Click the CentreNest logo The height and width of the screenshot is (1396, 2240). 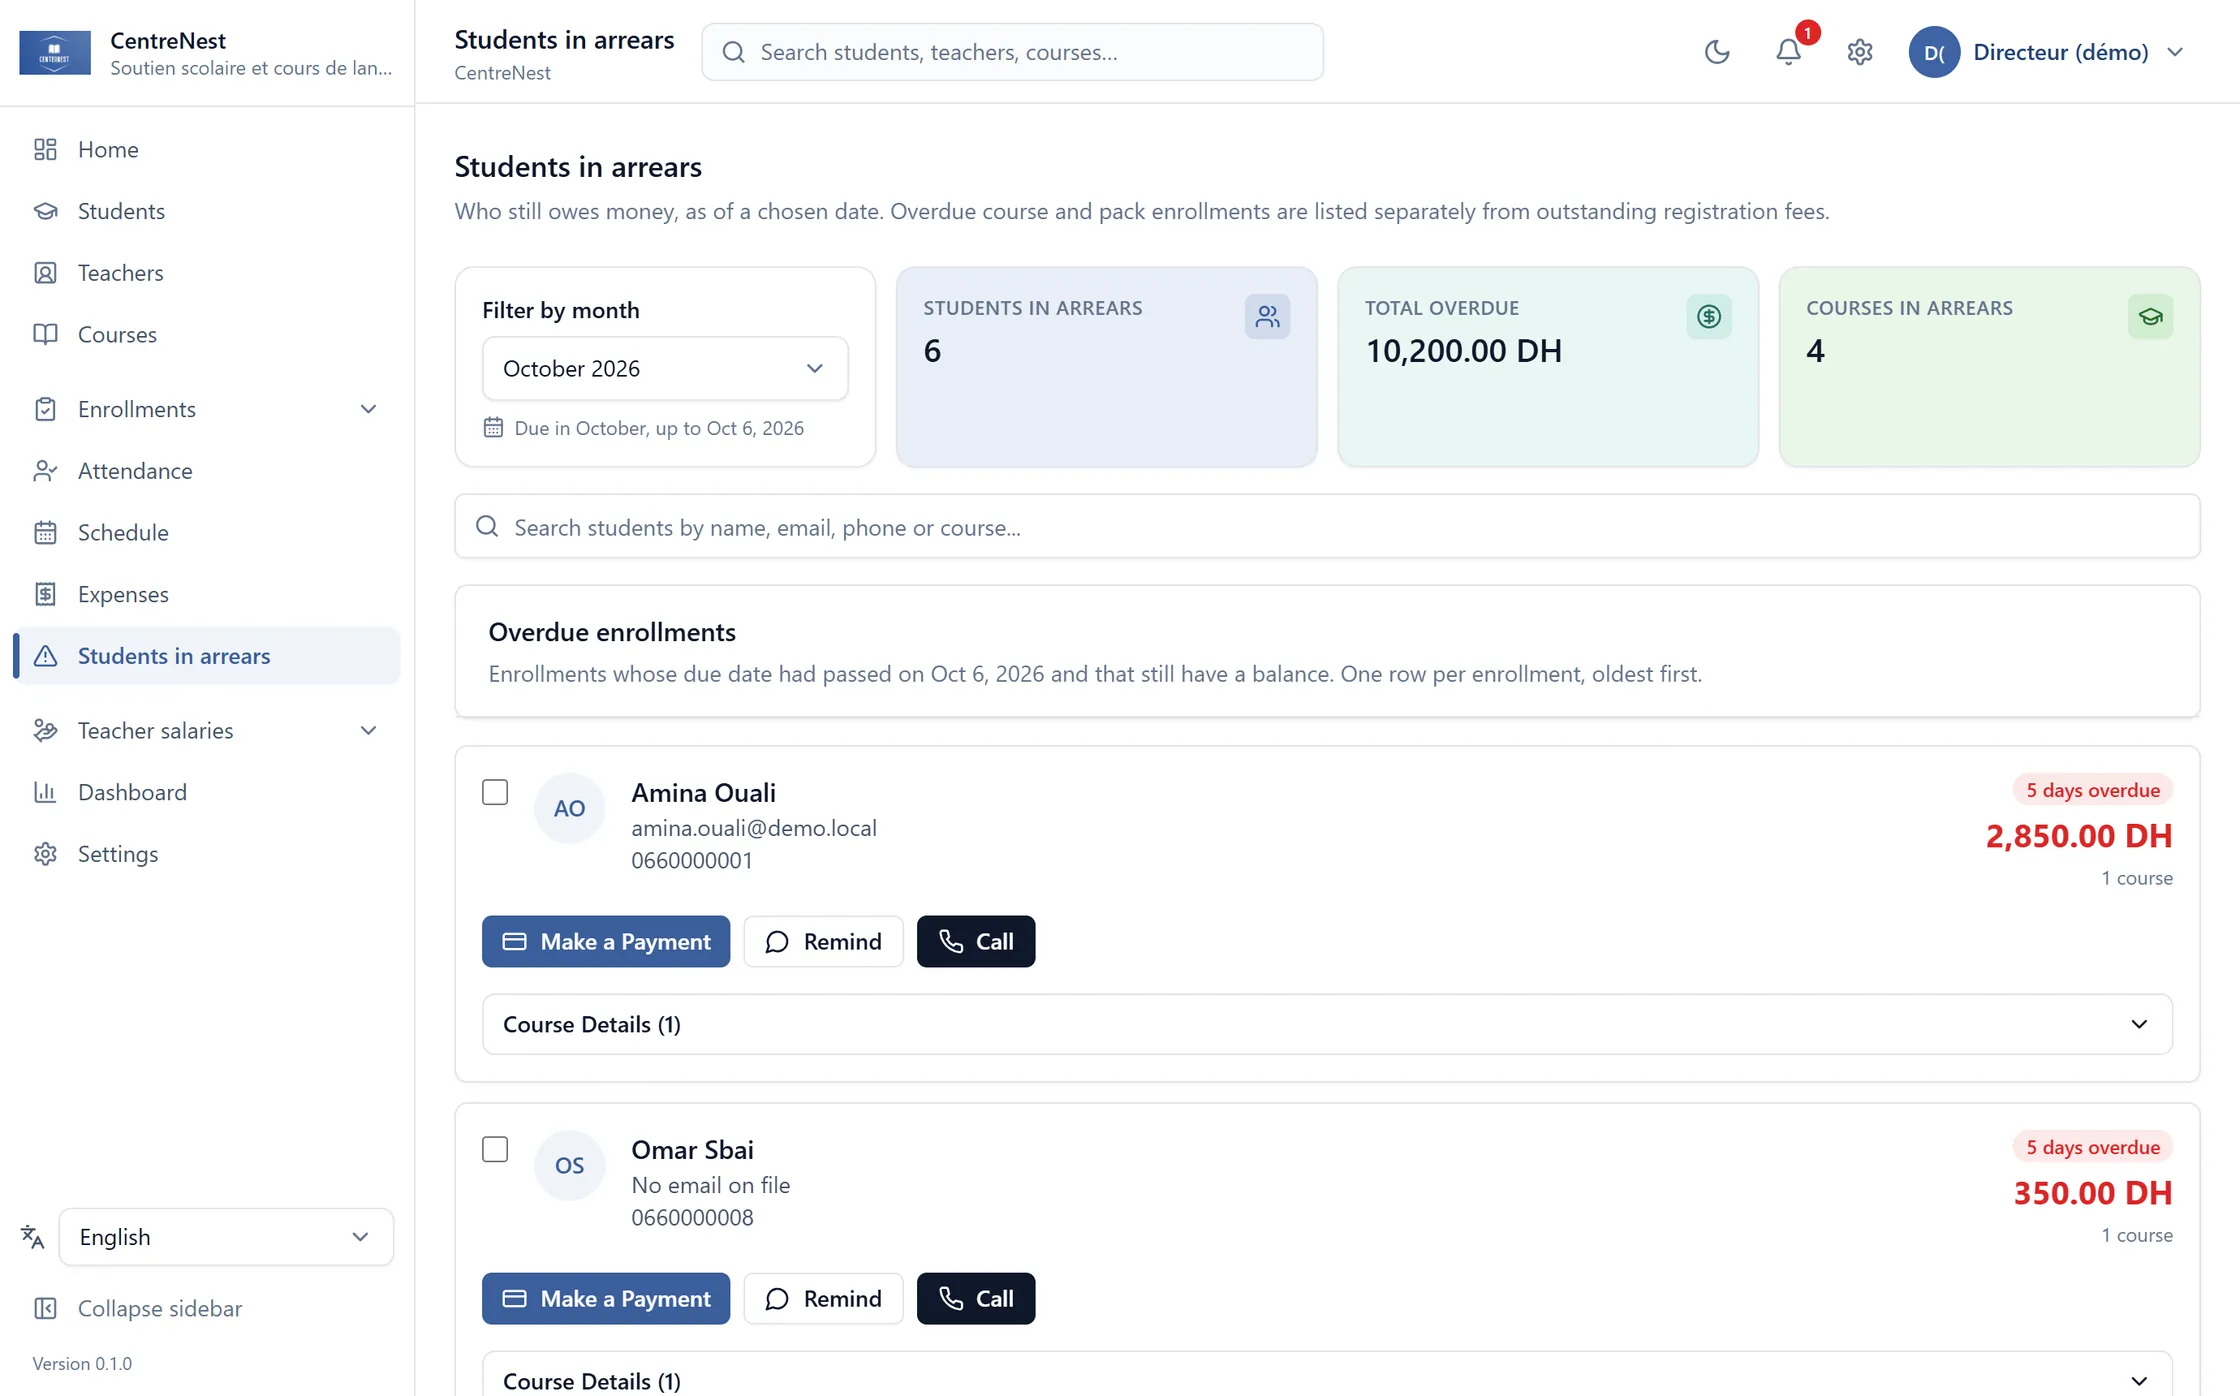pyautogui.click(x=55, y=52)
